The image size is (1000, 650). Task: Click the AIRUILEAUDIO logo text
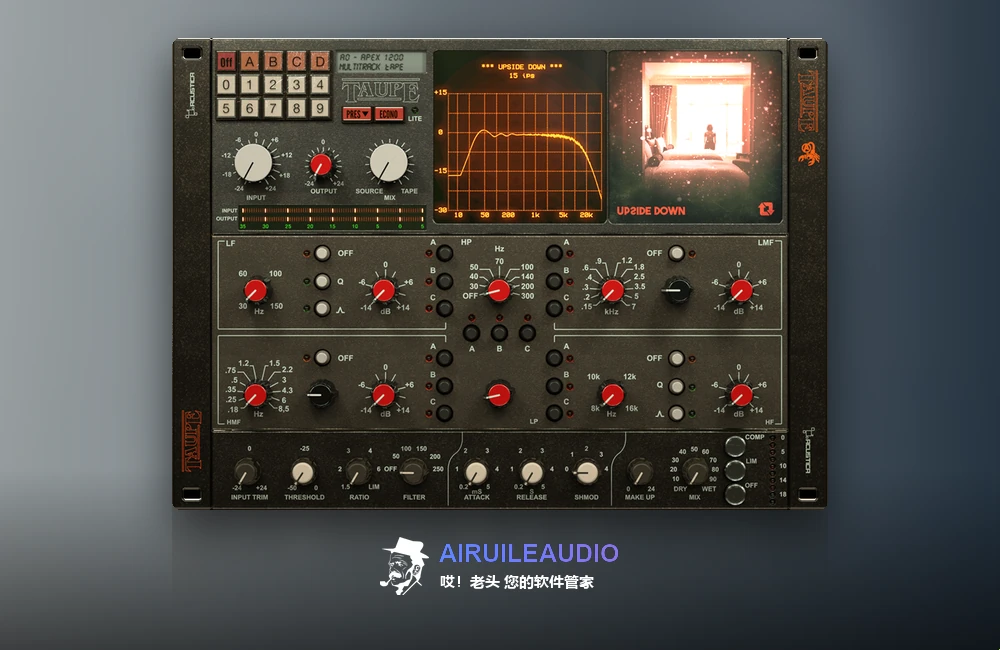click(x=529, y=553)
